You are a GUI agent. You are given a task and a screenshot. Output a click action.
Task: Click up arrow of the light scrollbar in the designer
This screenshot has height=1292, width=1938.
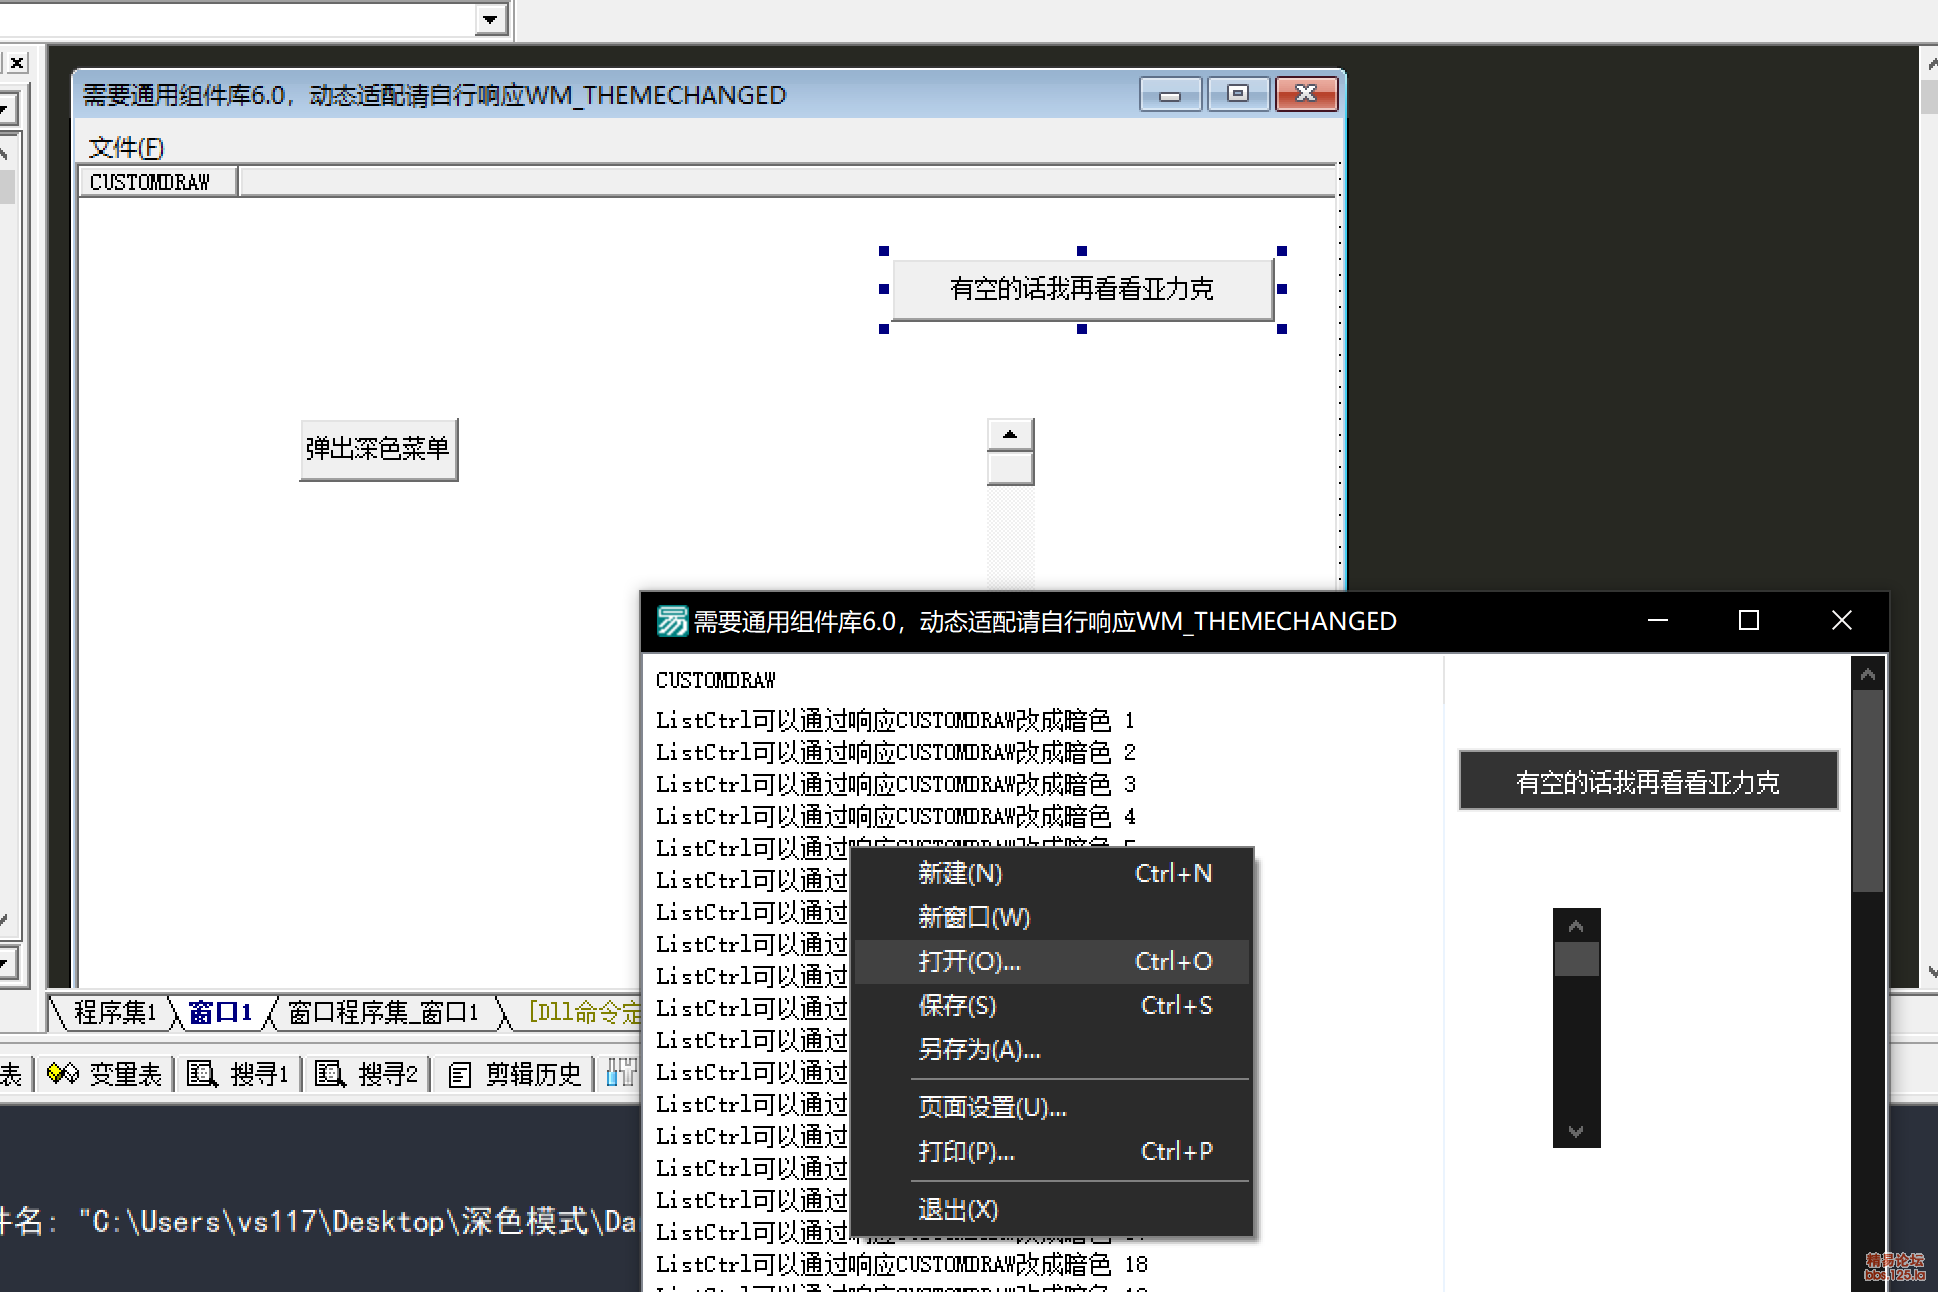(1010, 434)
